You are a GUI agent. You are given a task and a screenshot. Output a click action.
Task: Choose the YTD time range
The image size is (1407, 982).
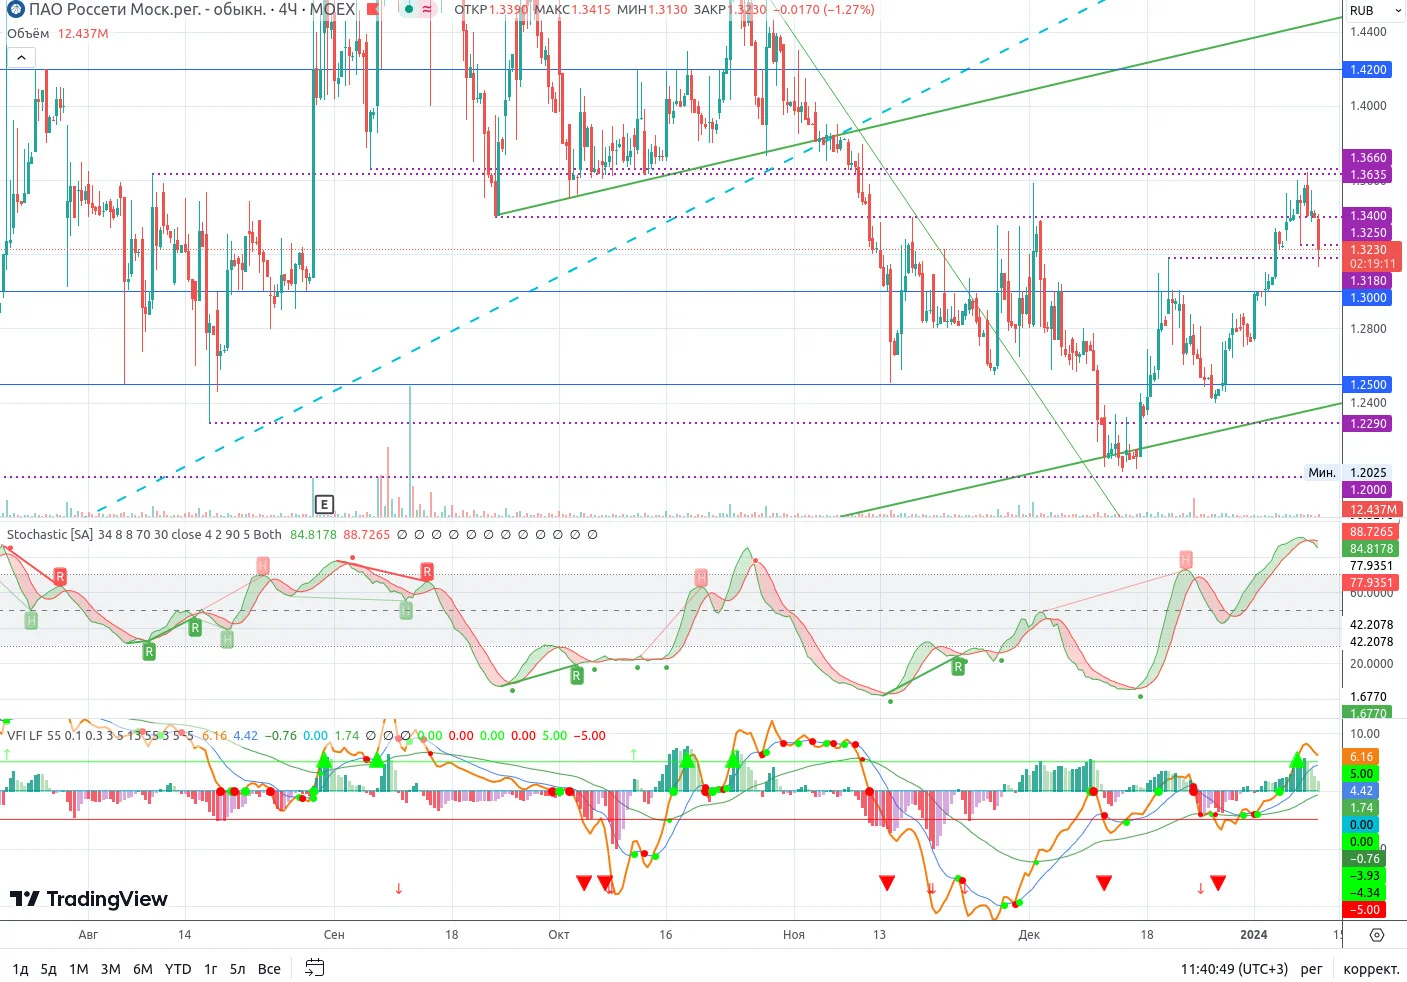[x=178, y=969]
